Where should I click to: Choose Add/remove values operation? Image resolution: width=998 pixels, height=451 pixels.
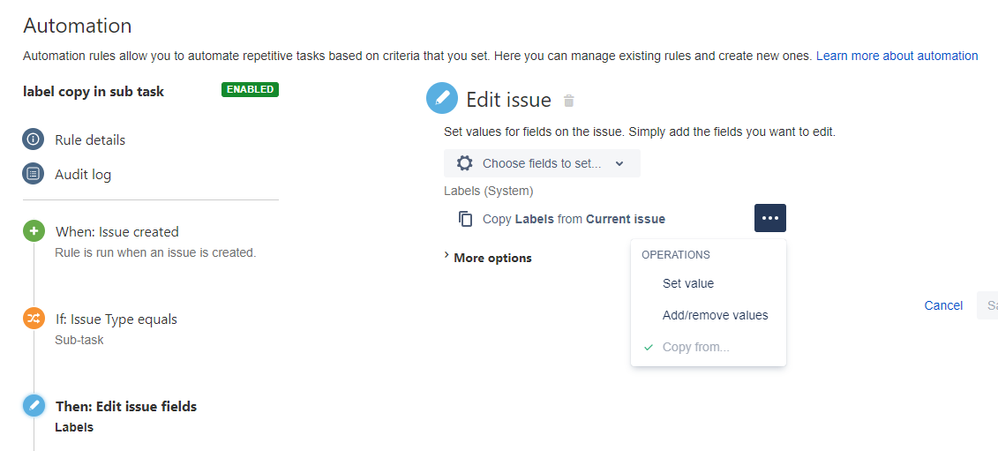coord(715,315)
